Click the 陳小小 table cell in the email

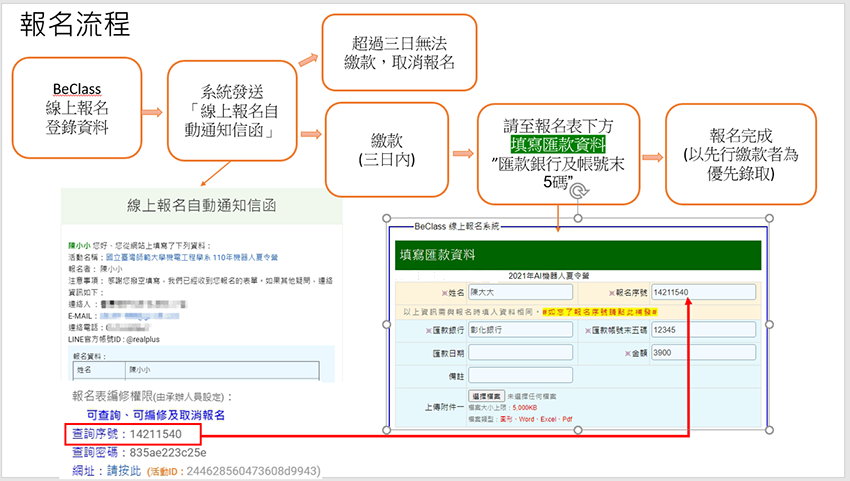coord(222,370)
